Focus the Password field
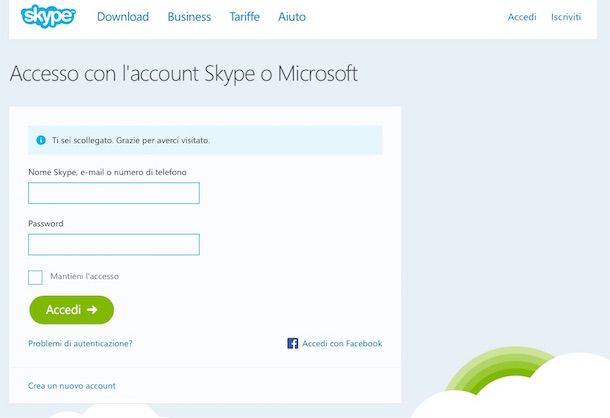 114,244
